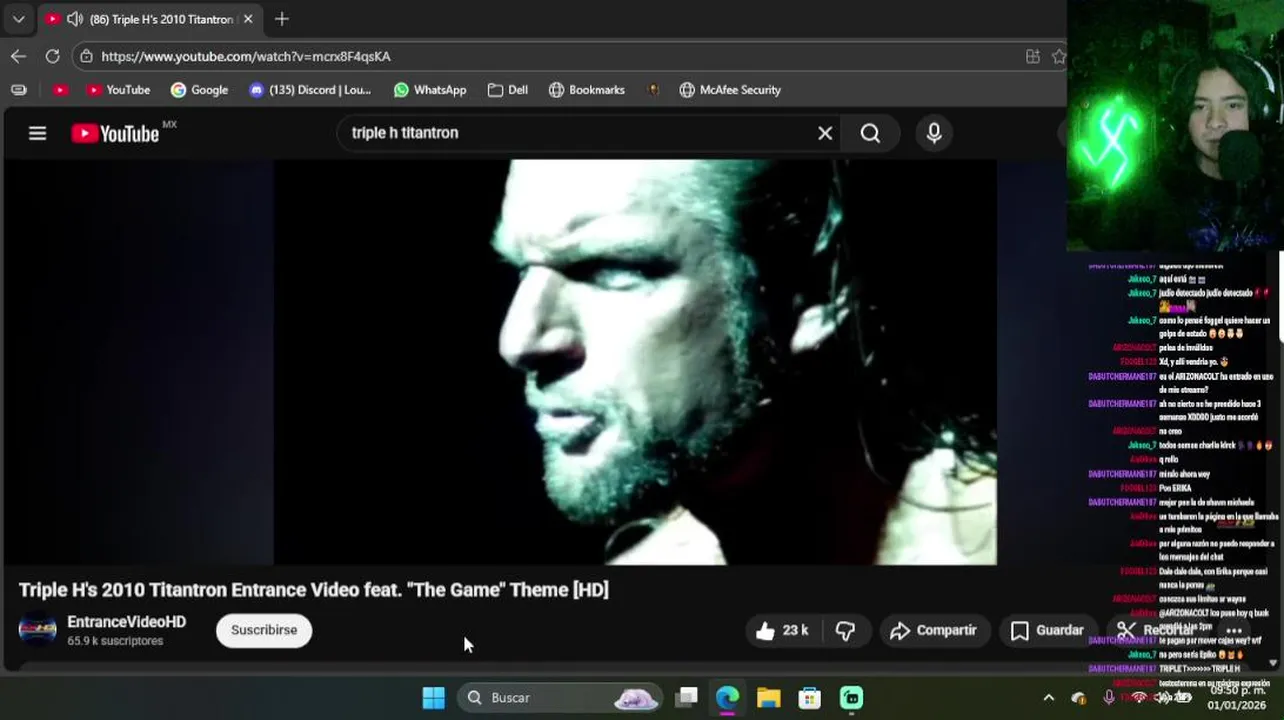This screenshot has height=720, width=1284.
Task: Dislike the video with thumbs down
Action: click(x=845, y=630)
